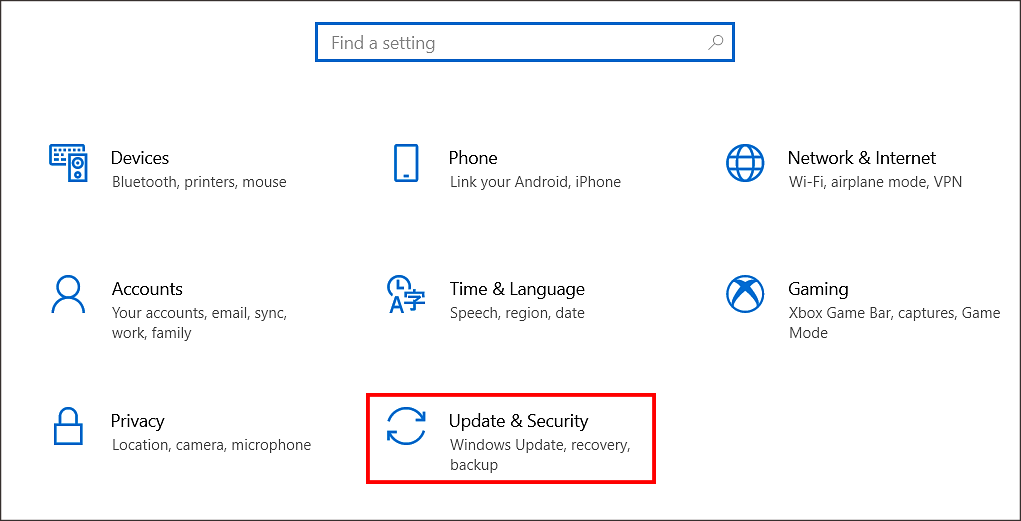Open the 'Time & Language' title
1021x521 pixels.
pos(517,289)
